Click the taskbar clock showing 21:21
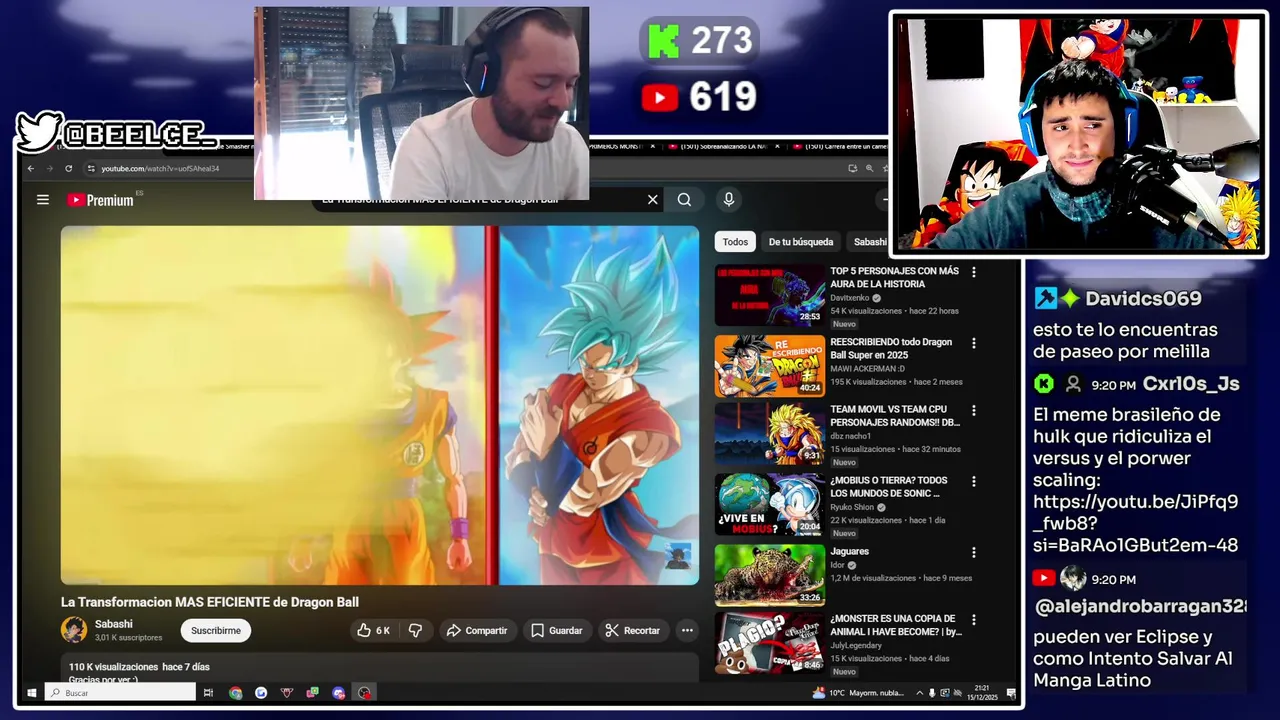Viewport: 1280px width, 720px height. (982, 693)
